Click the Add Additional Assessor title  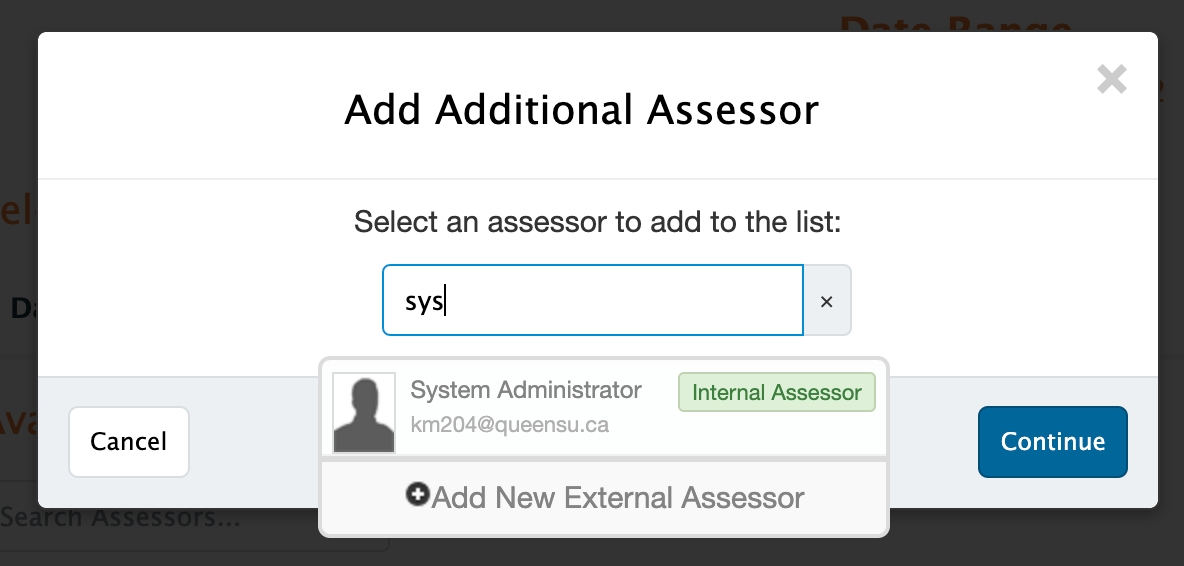point(581,109)
